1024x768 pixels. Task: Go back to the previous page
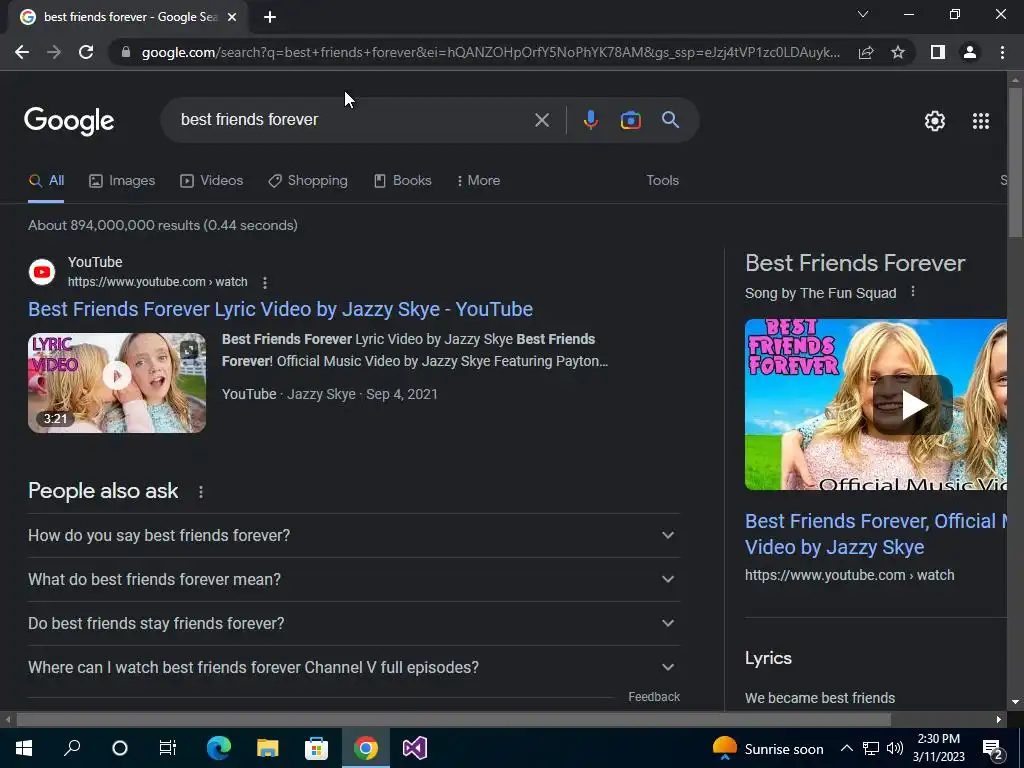[x=22, y=52]
